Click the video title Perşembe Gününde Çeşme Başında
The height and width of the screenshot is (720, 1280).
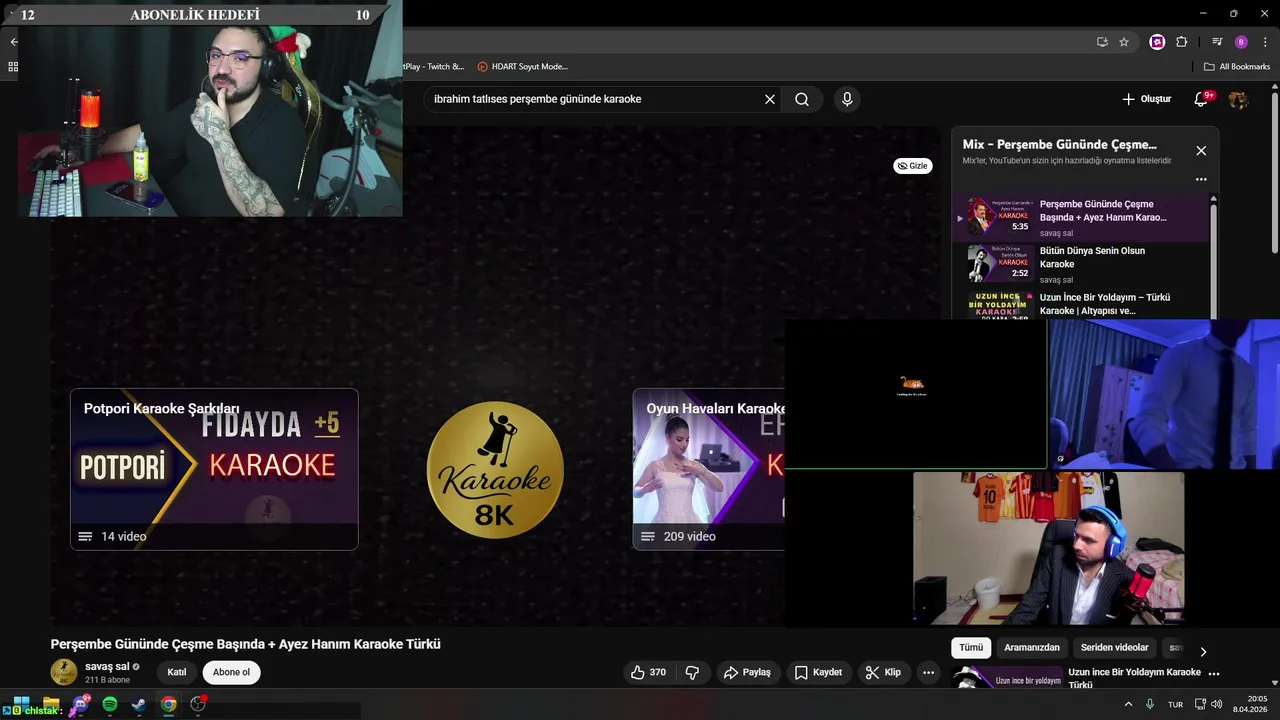click(246, 644)
